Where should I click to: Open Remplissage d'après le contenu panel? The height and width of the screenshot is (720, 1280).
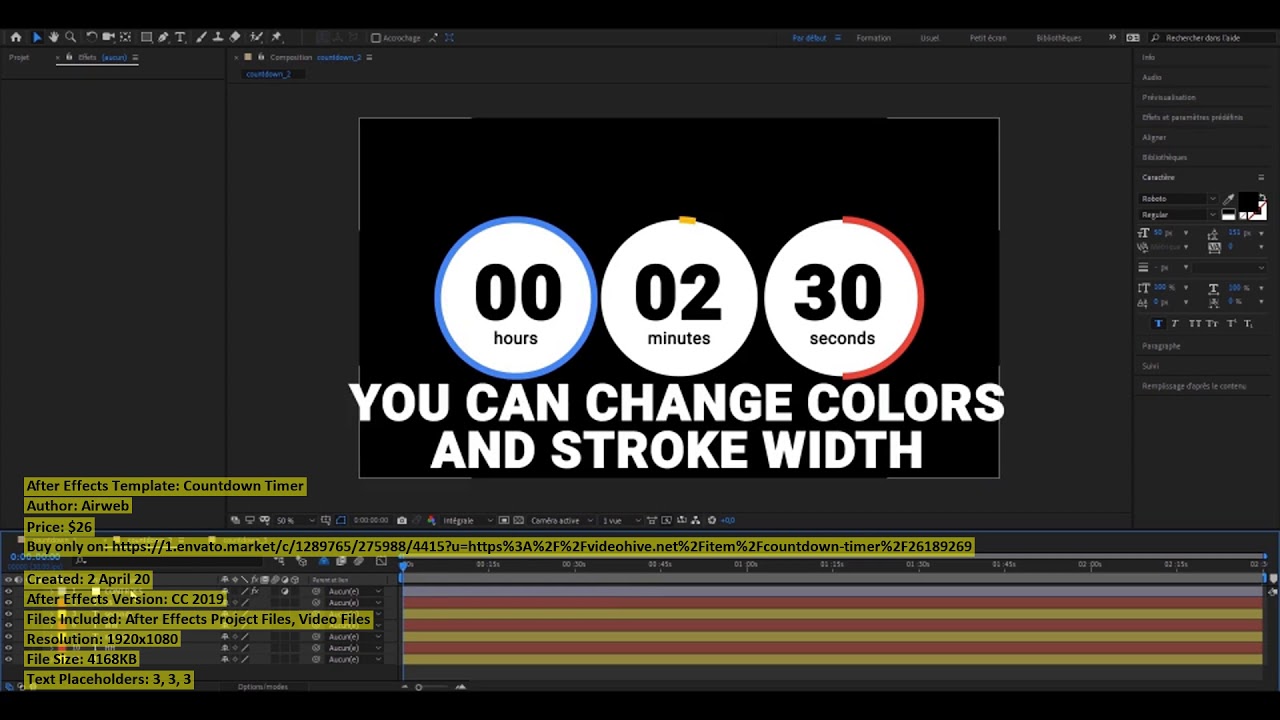[x=1194, y=386]
